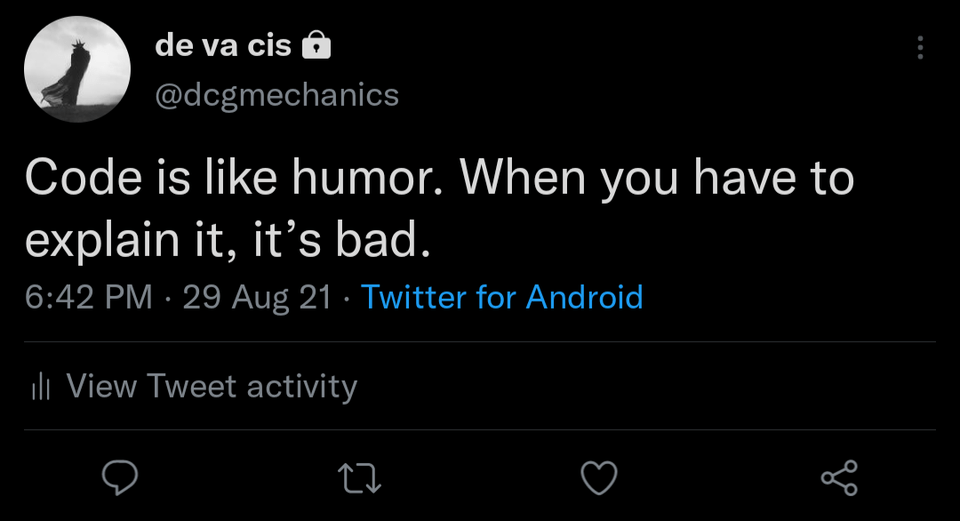Image resolution: width=960 pixels, height=521 pixels.
Task: Retweet this tweet using the arrows icon
Action: point(360,477)
